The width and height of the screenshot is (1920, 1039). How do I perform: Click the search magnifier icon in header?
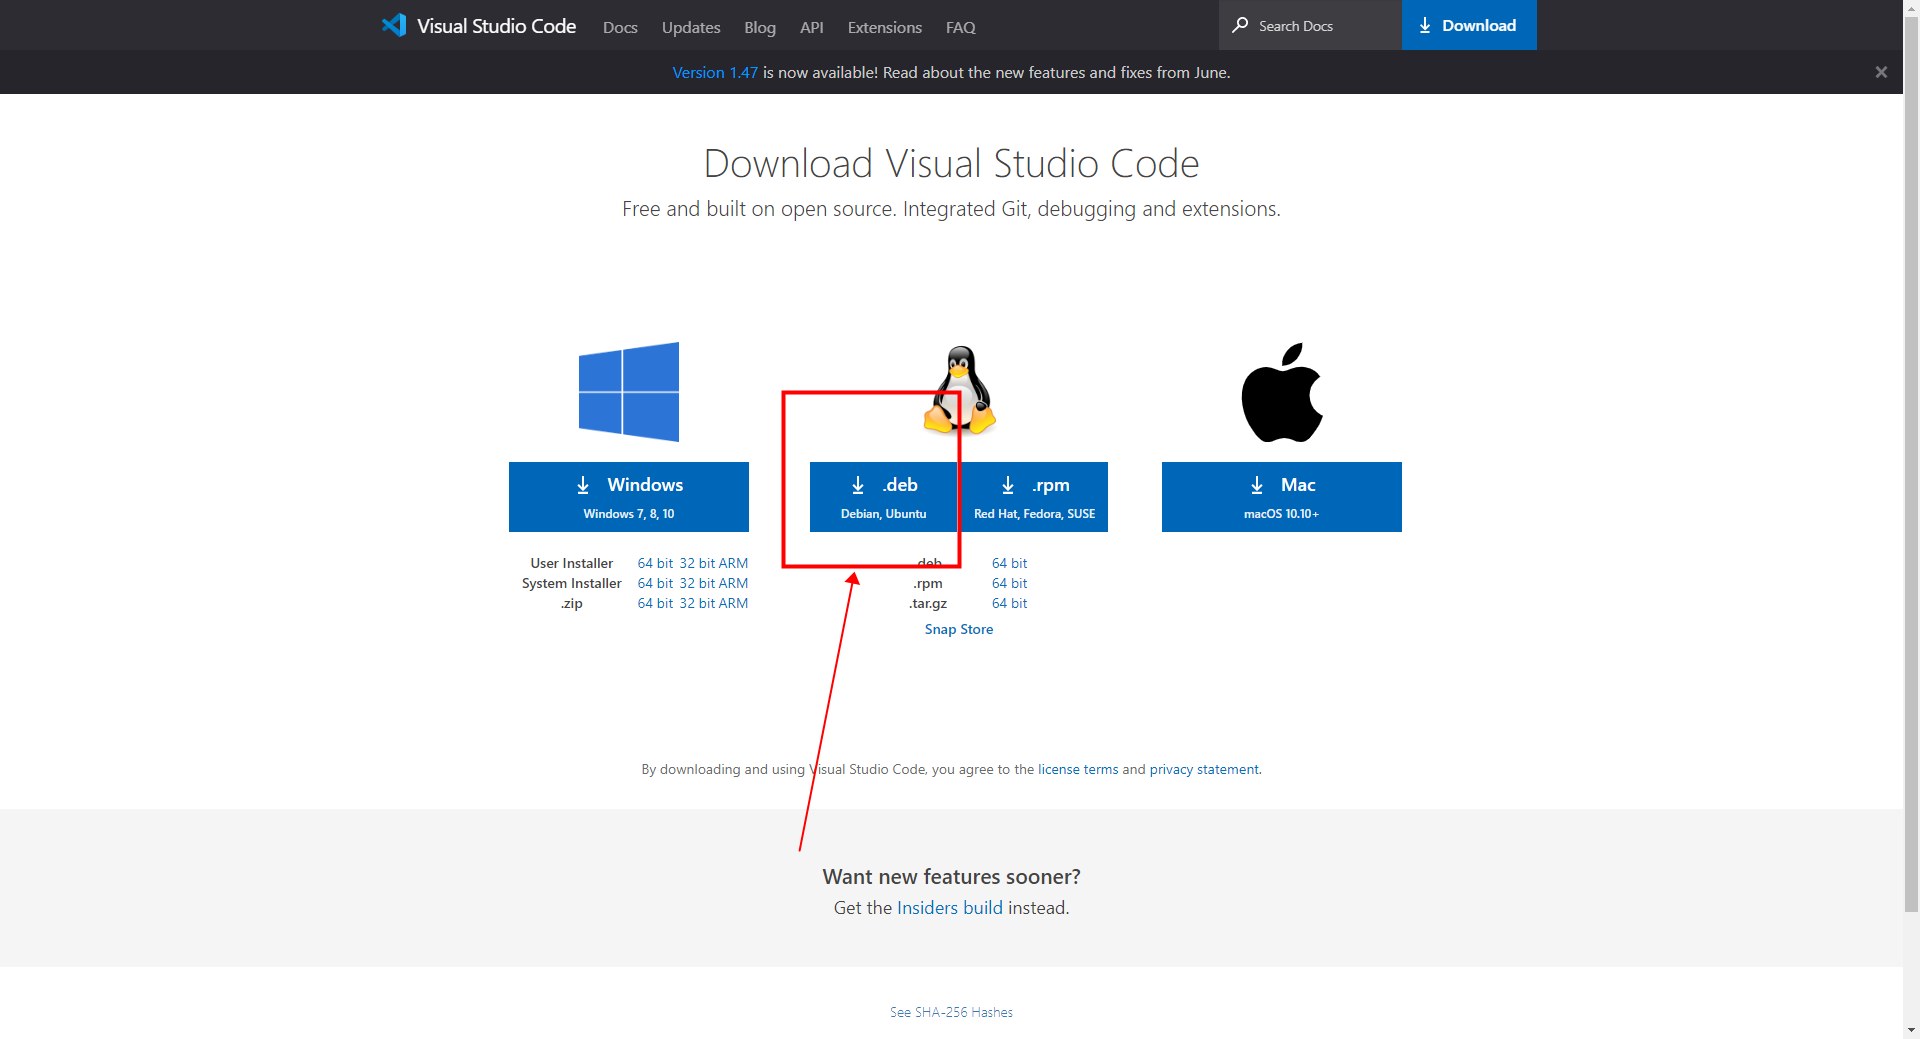pos(1240,25)
